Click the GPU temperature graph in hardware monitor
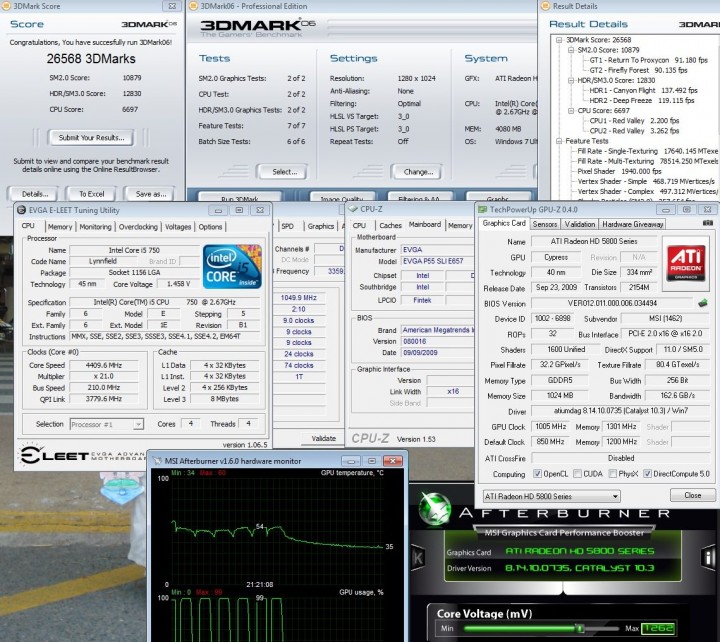The image size is (720, 642). click(277, 531)
